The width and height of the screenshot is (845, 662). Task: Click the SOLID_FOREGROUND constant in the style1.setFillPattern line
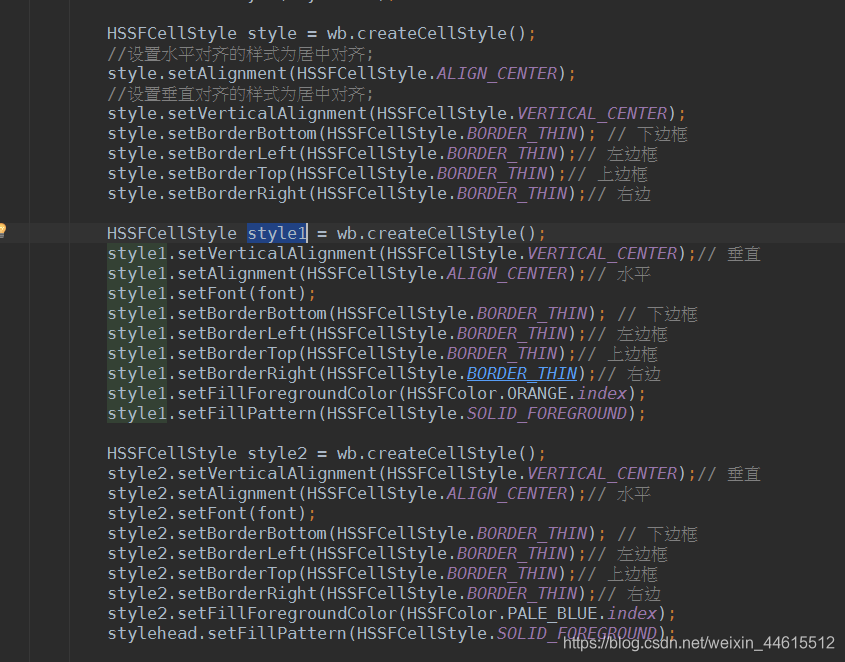547,413
